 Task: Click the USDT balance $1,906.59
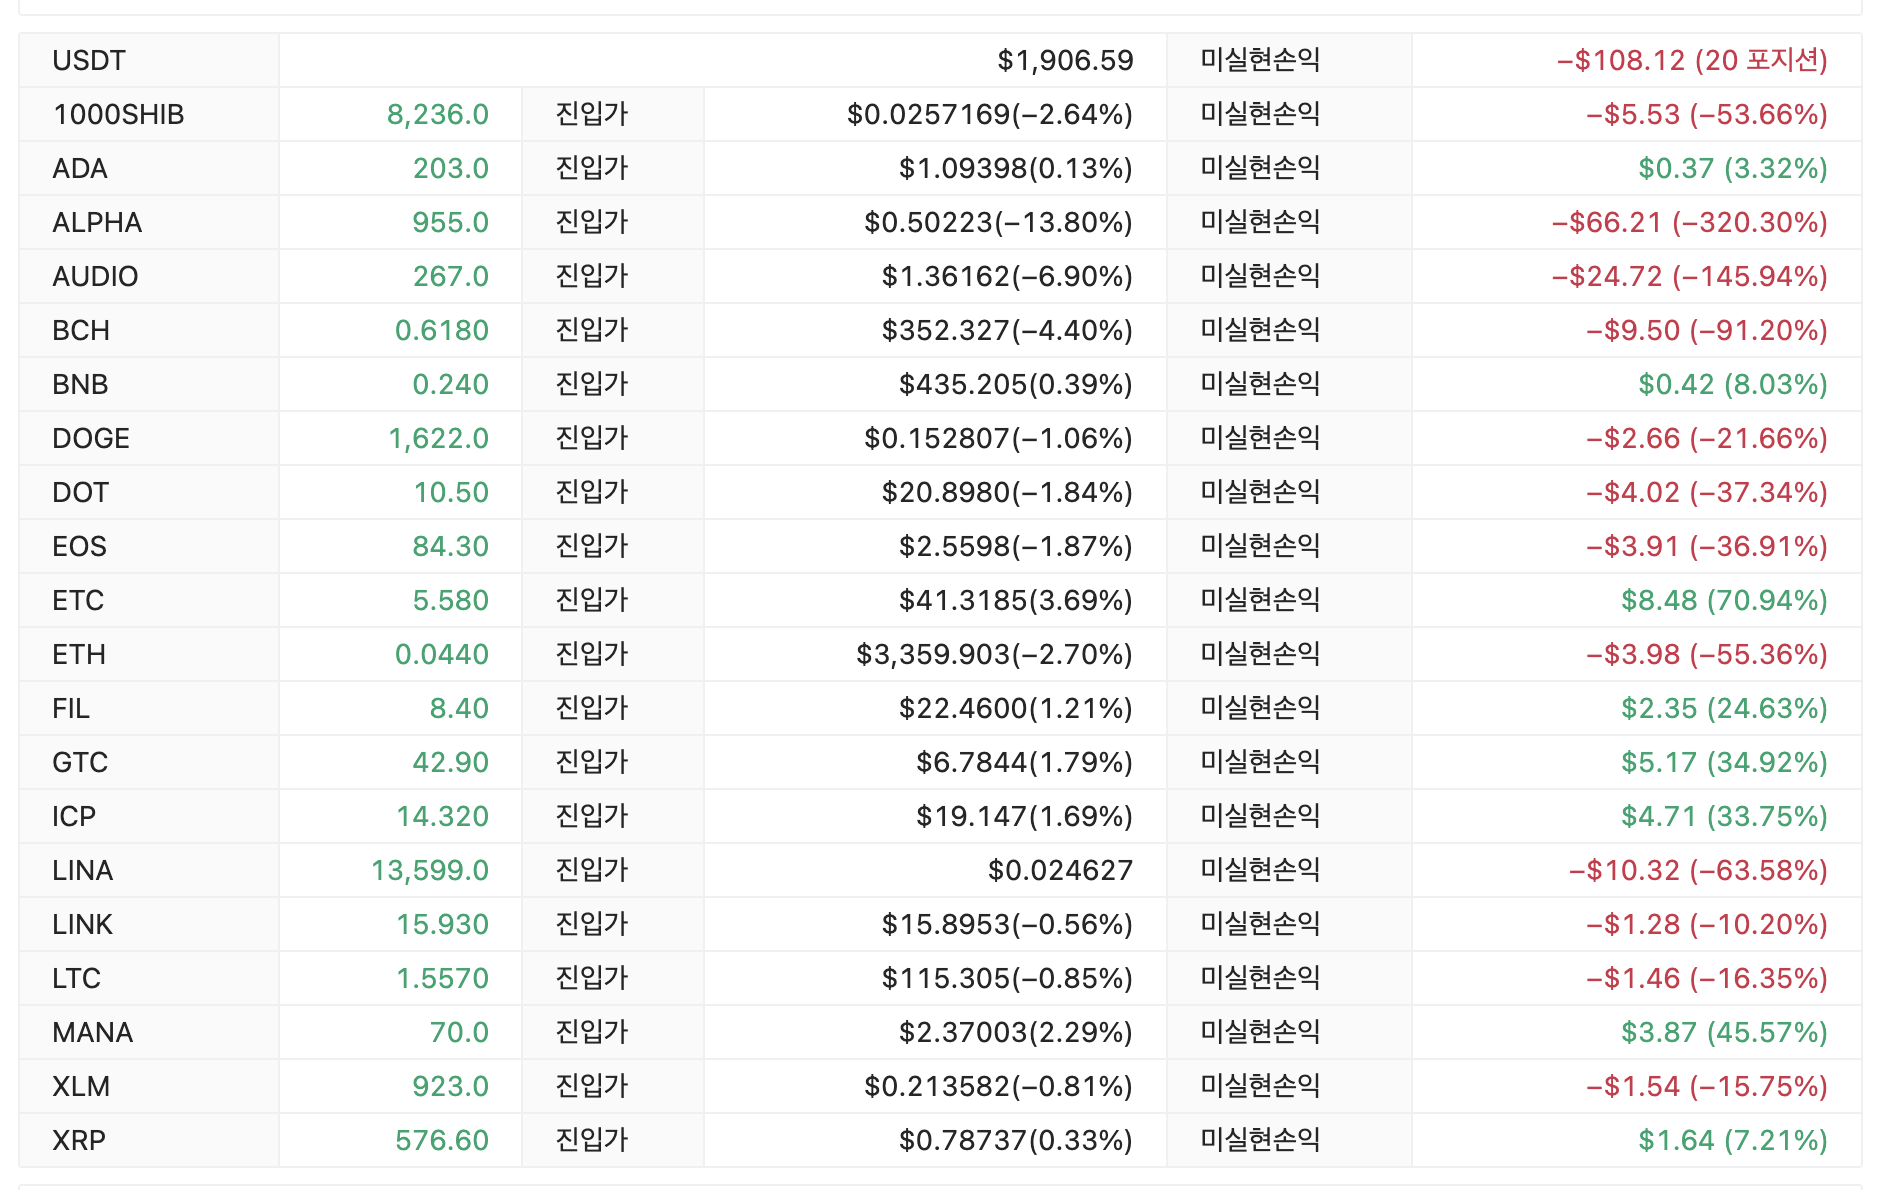tap(1065, 61)
